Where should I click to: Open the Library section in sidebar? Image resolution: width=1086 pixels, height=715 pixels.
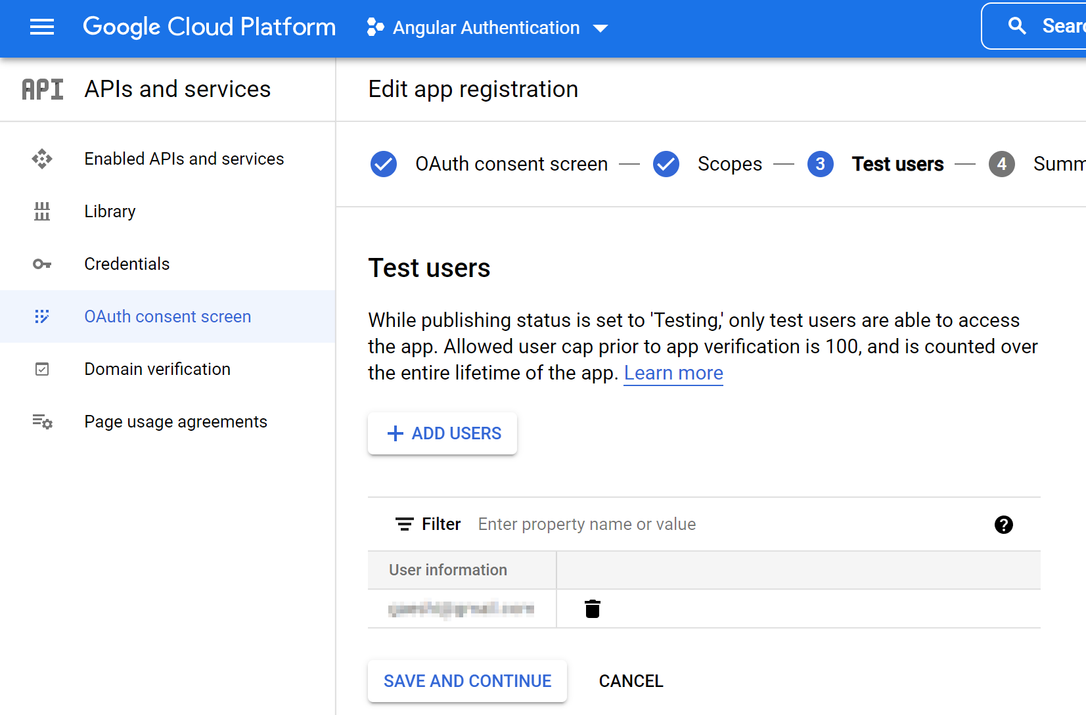coord(109,211)
